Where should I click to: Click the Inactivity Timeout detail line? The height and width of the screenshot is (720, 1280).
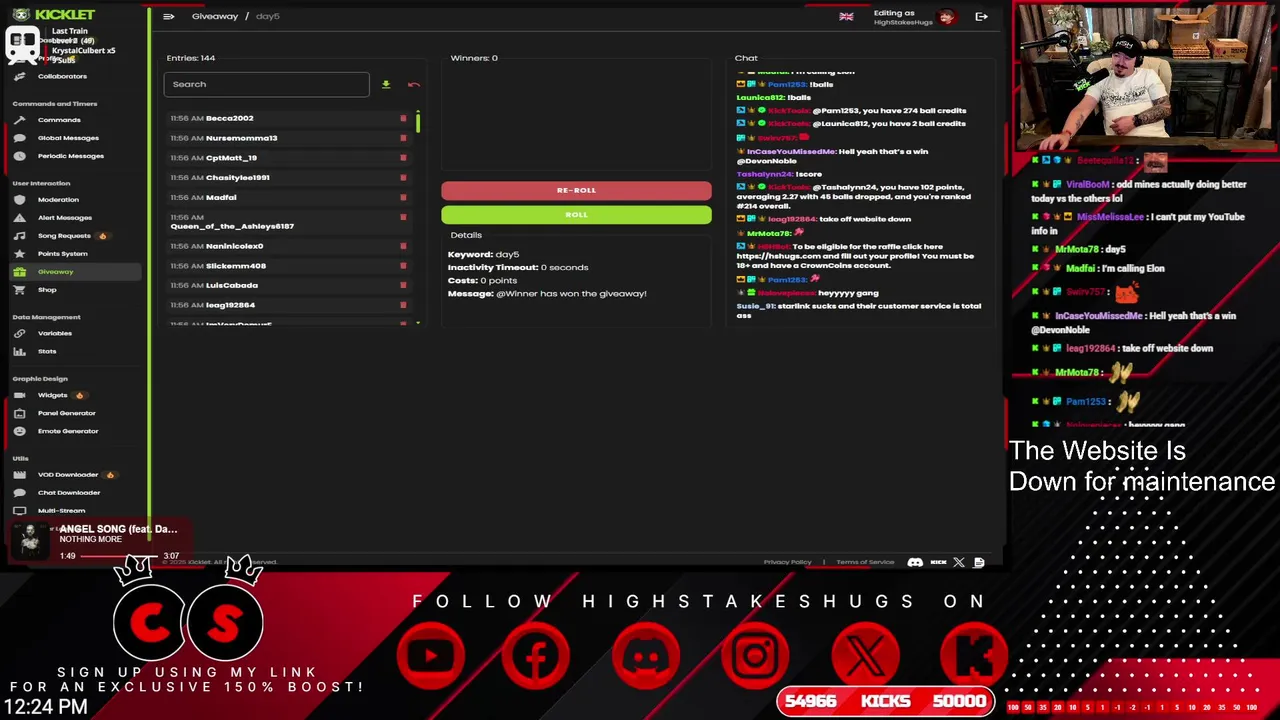518,267
